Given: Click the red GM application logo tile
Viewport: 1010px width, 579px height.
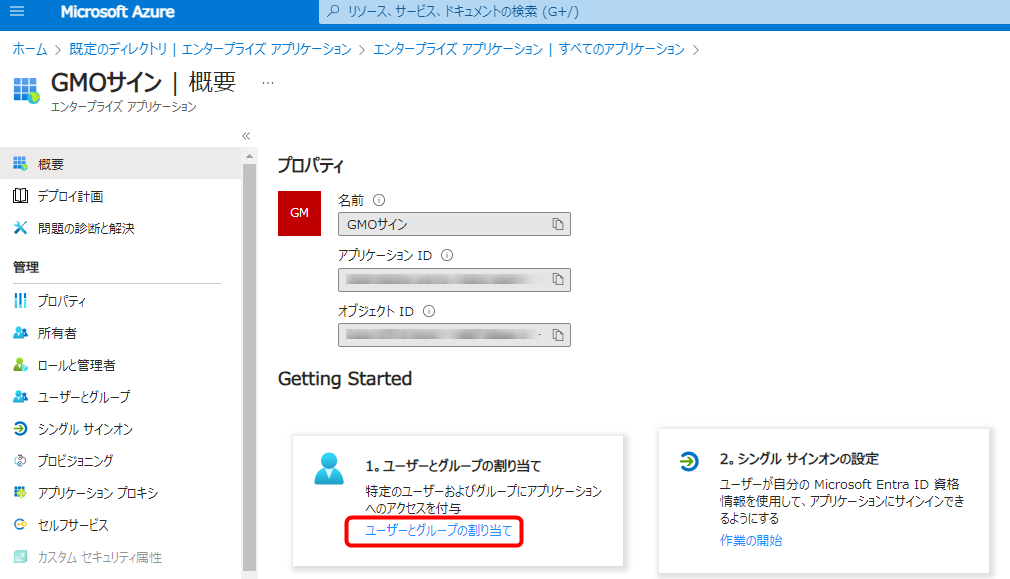Looking at the screenshot, I should coord(300,213).
